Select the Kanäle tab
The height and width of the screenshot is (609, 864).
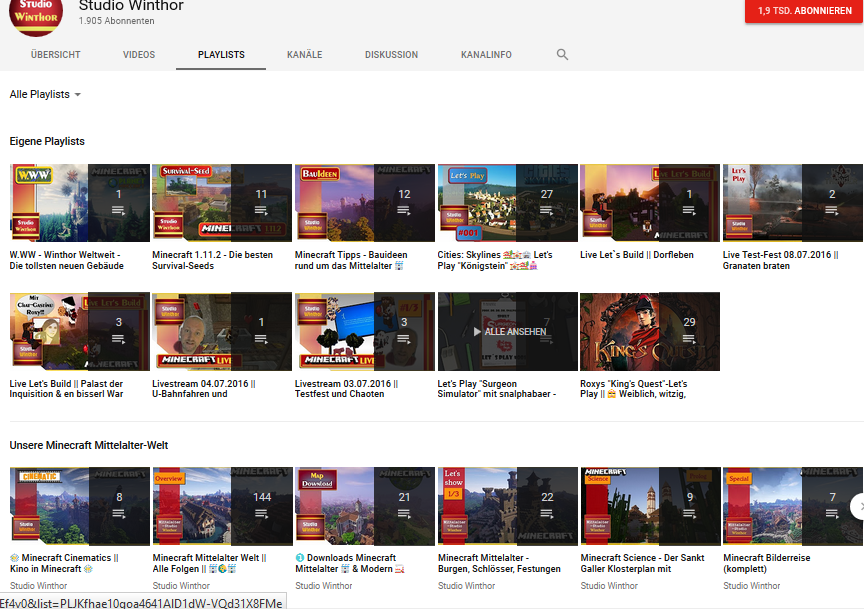tap(304, 55)
